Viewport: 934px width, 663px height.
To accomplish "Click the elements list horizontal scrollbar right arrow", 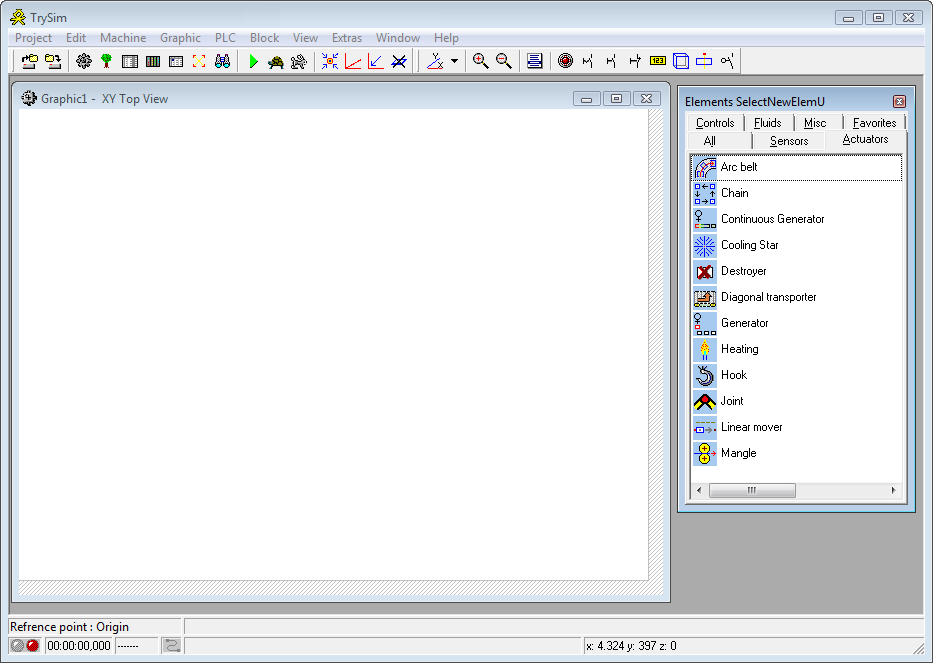I will point(894,491).
